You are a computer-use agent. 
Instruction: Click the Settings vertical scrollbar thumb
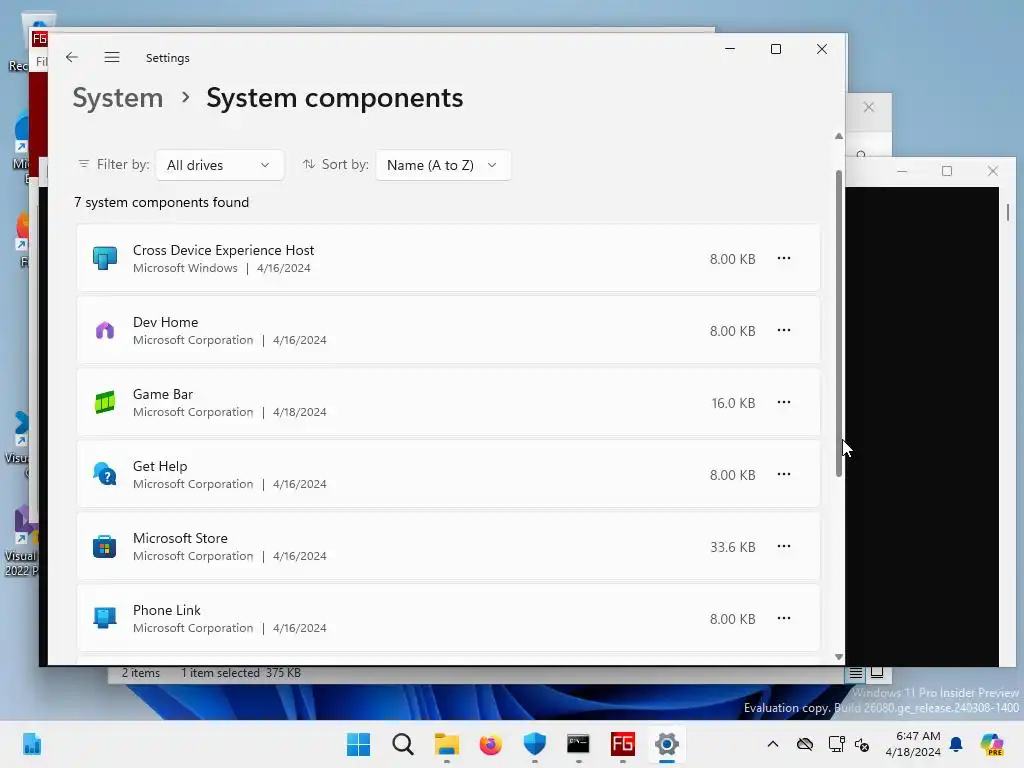pos(839,323)
